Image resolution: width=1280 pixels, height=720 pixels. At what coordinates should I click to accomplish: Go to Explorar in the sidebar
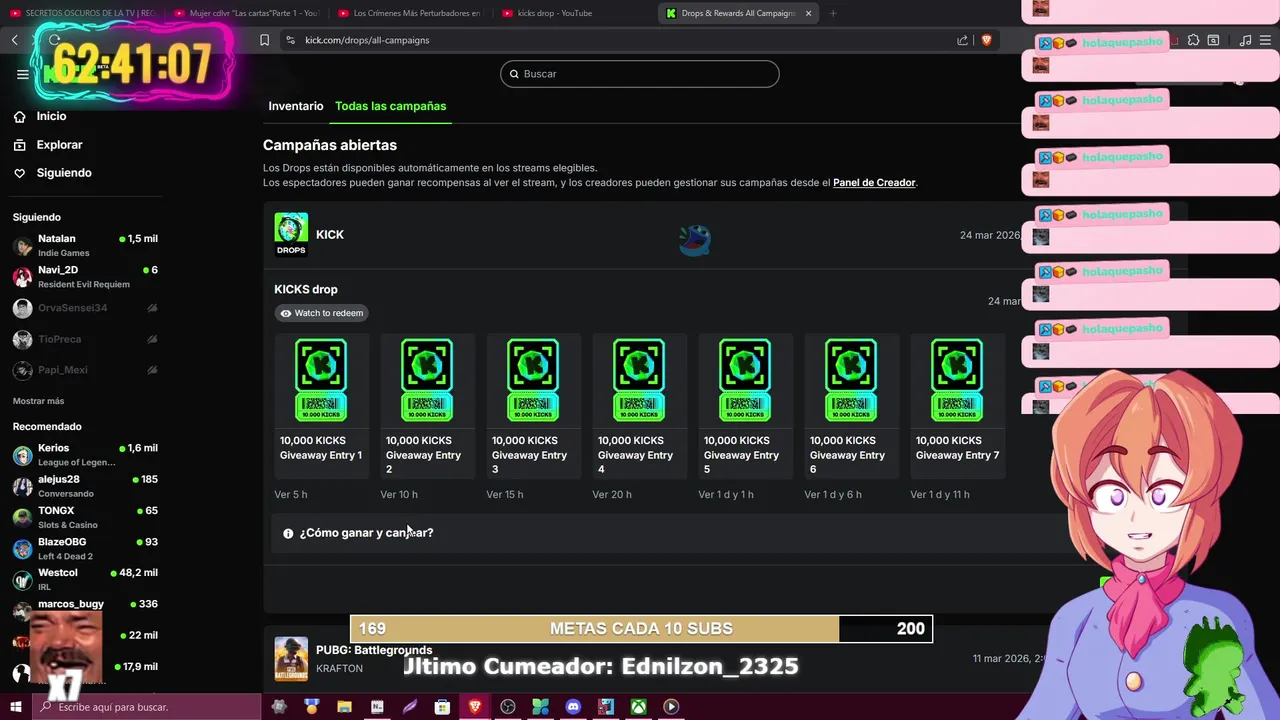pyautogui.click(x=59, y=145)
